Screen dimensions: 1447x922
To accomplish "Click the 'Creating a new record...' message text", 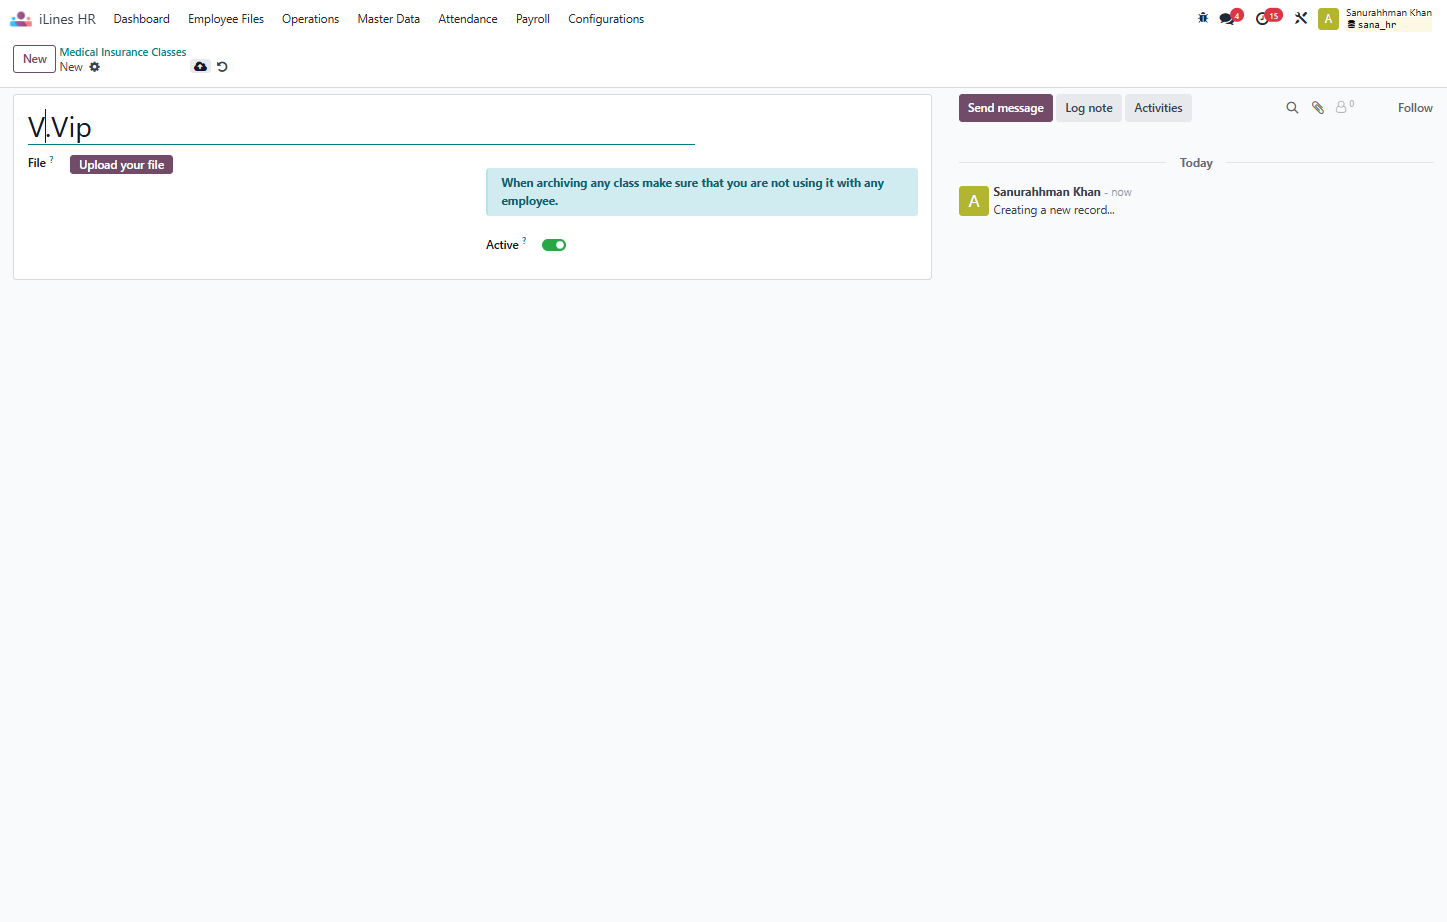I will [x=1054, y=210].
